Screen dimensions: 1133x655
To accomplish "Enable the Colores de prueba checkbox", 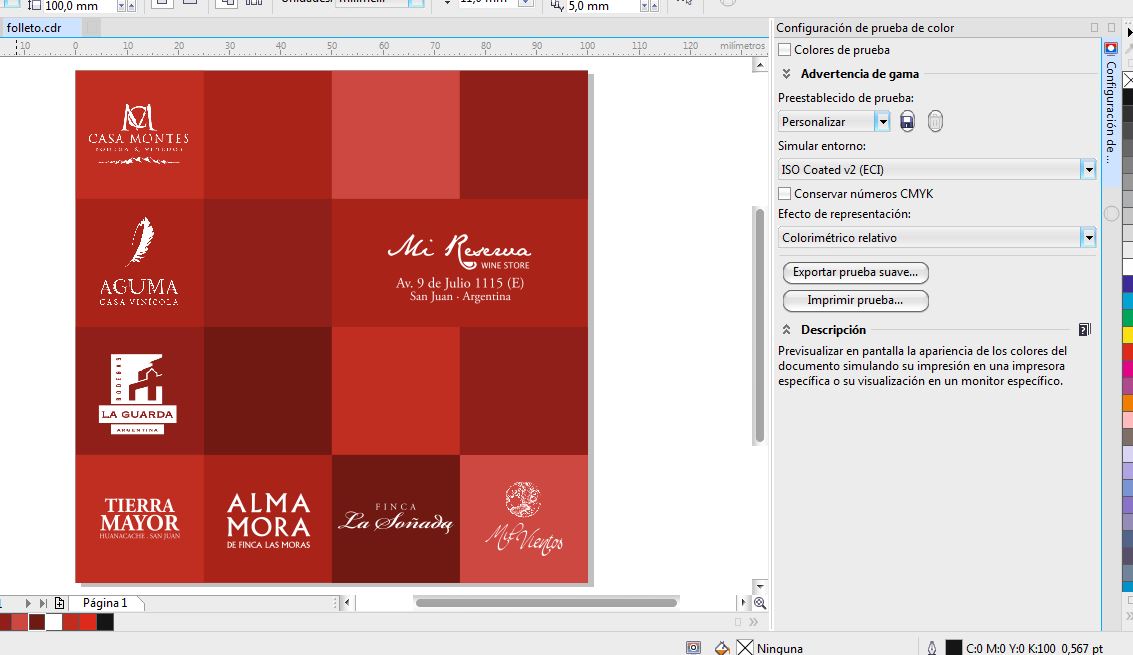I will tap(784, 50).
